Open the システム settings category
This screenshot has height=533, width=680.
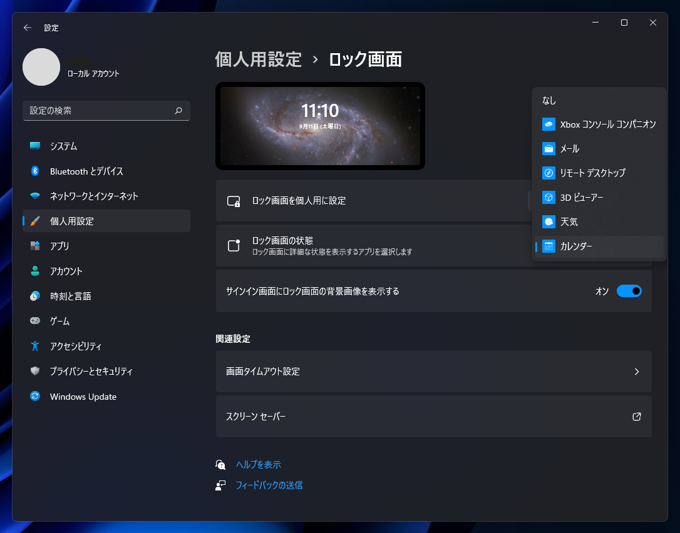click(x=106, y=146)
